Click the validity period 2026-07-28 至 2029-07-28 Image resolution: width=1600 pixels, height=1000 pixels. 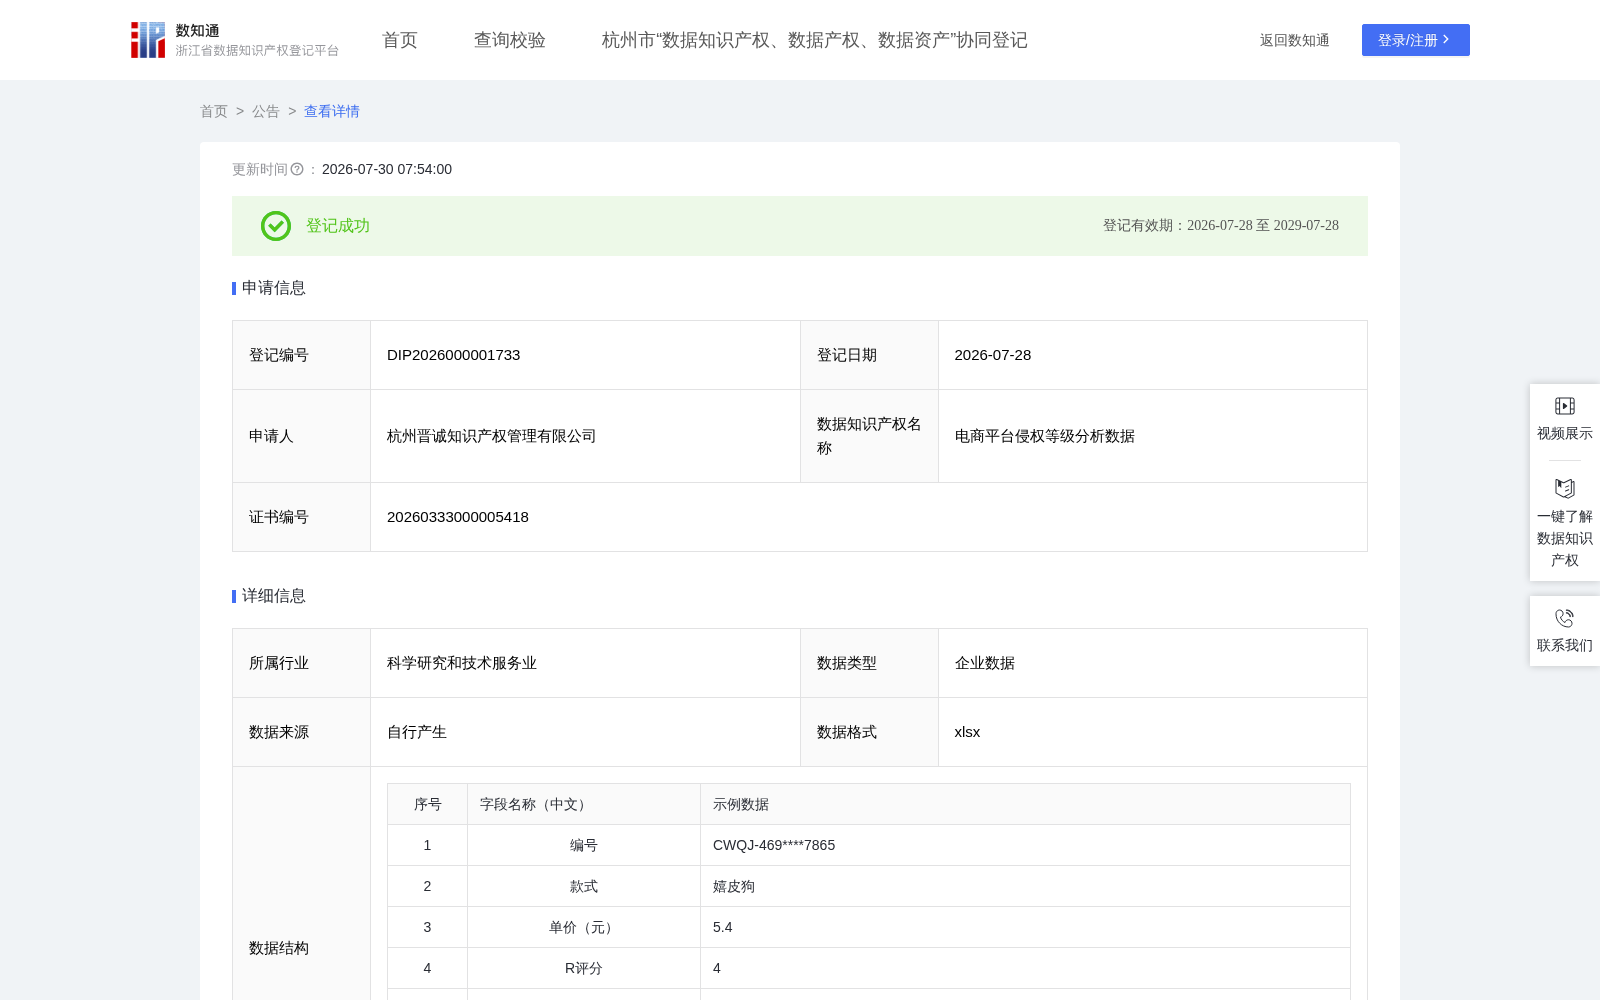point(1263,226)
